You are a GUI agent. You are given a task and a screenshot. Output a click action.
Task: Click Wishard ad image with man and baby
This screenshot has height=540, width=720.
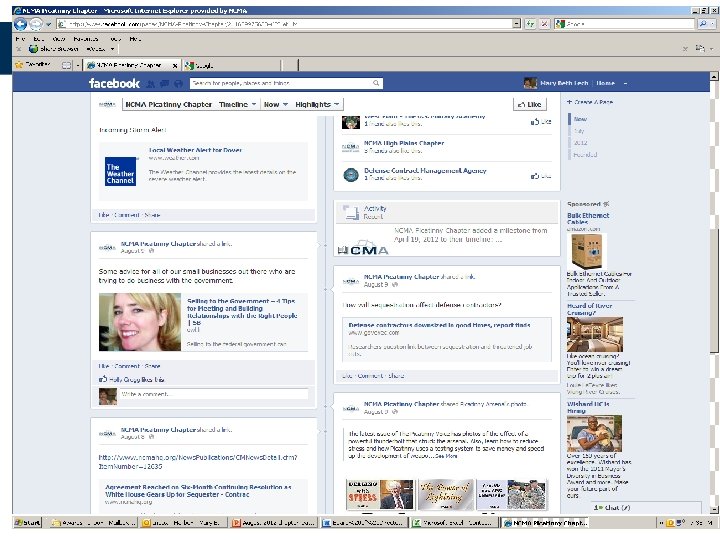[595, 433]
